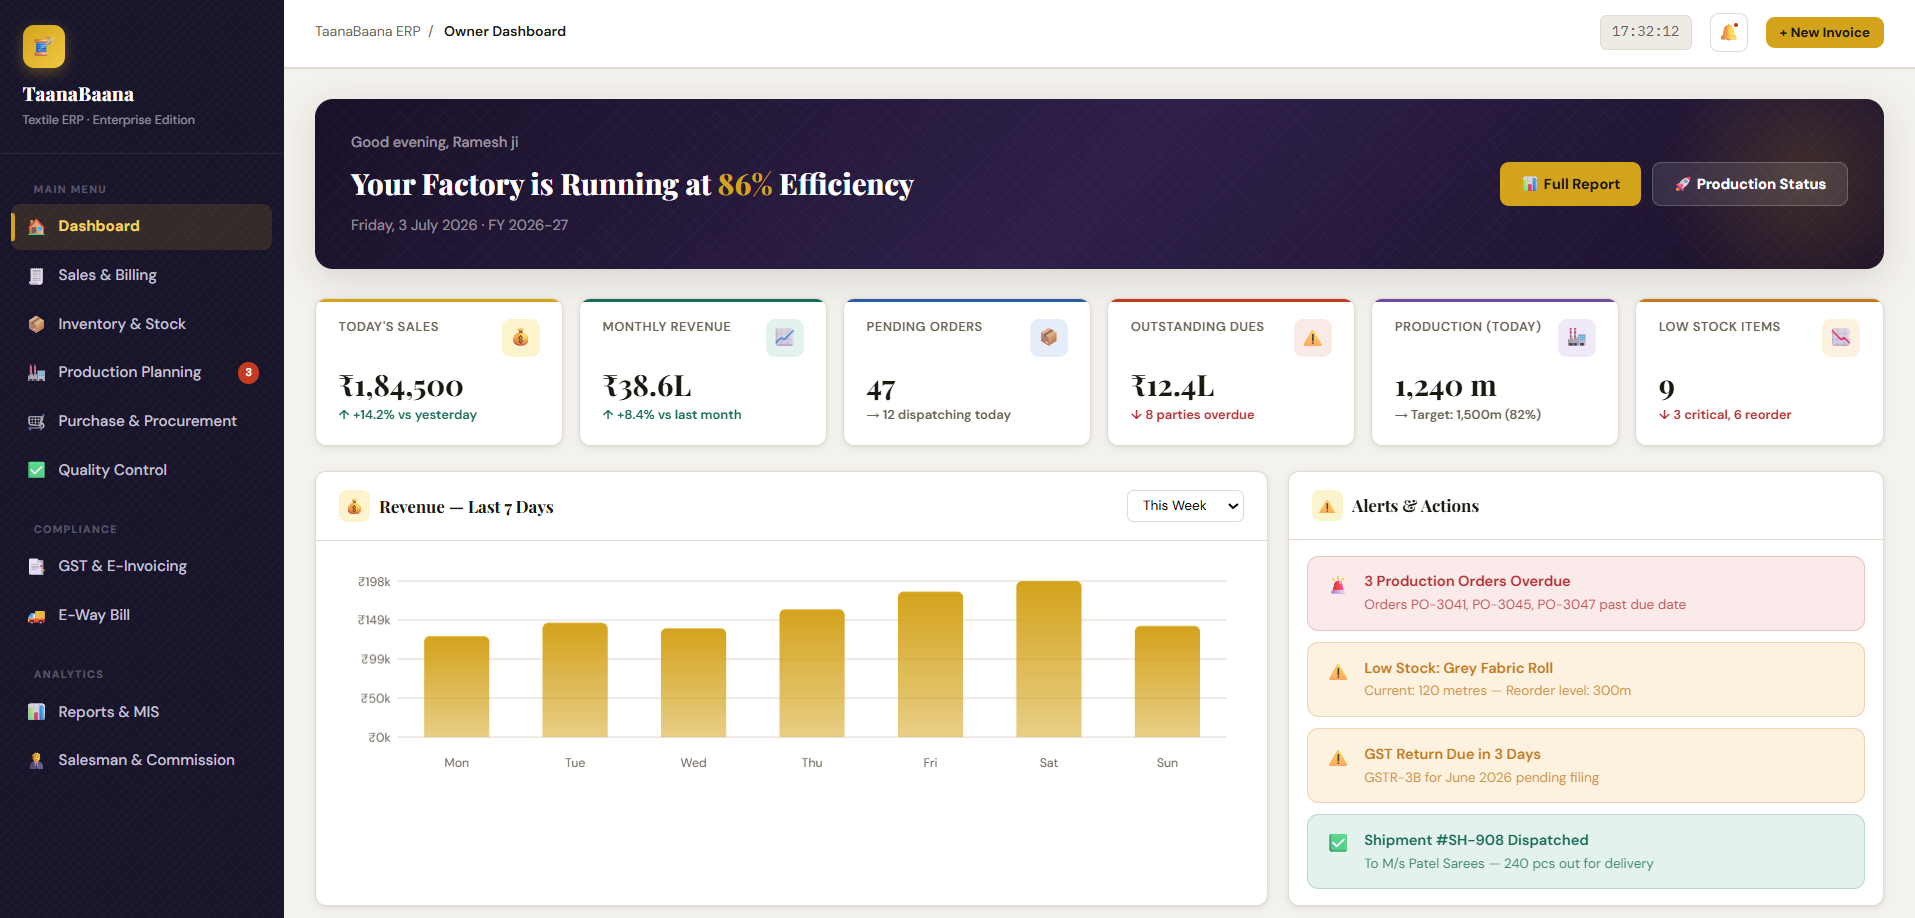Click the Saturday revenue bar
Image resolution: width=1915 pixels, height=918 pixels.
pos(1048,659)
